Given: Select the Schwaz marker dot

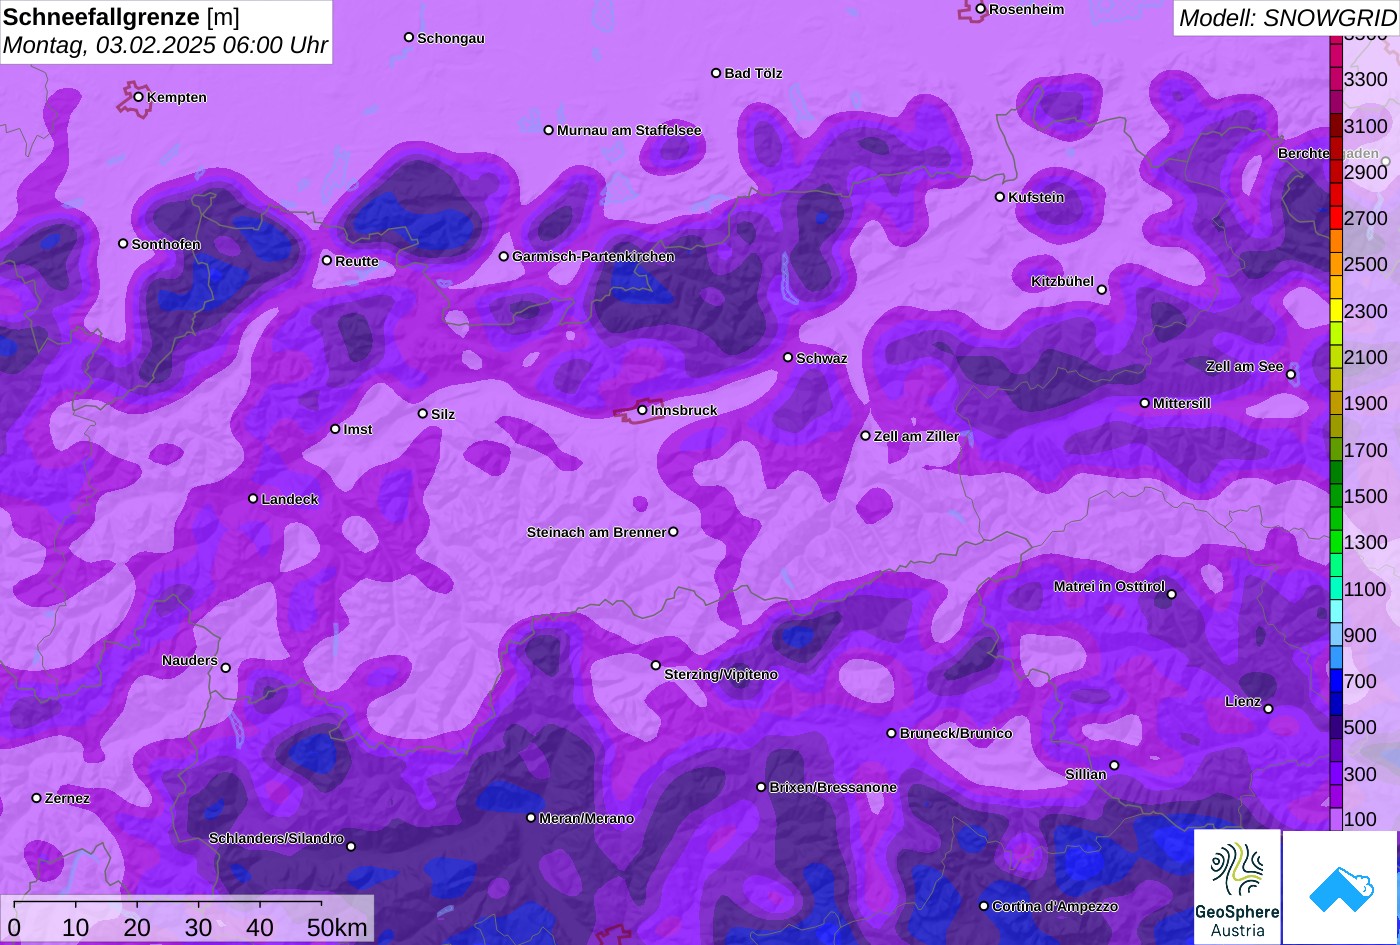Looking at the screenshot, I should [788, 357].
